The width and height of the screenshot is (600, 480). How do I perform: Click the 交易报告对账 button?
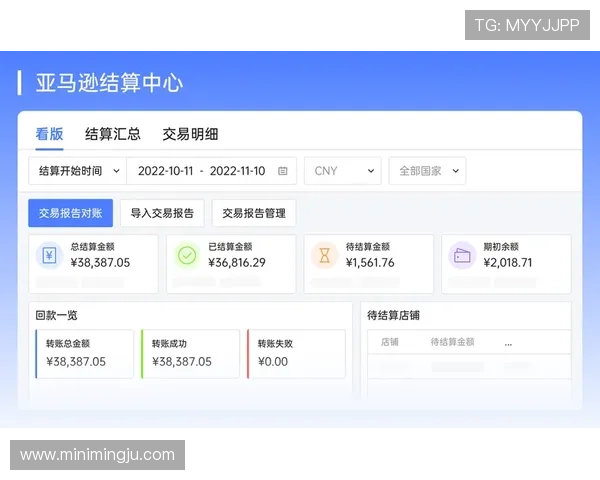pos(70,213)
